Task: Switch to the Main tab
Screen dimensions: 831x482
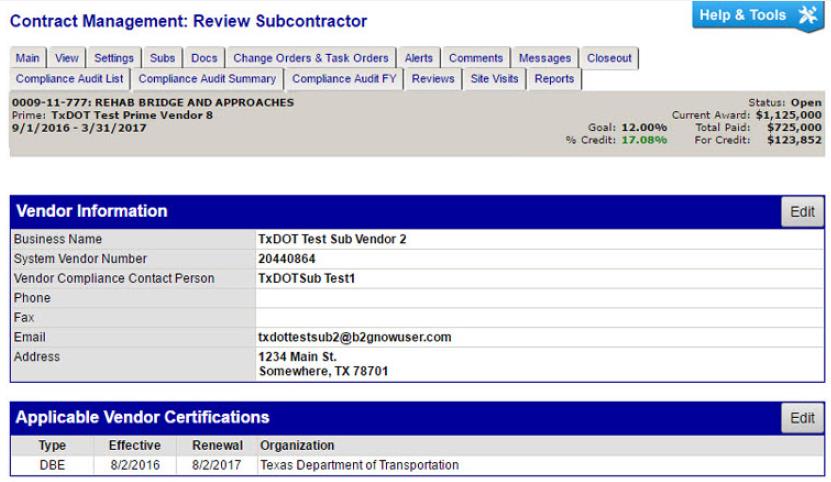Action: [26, 59]
